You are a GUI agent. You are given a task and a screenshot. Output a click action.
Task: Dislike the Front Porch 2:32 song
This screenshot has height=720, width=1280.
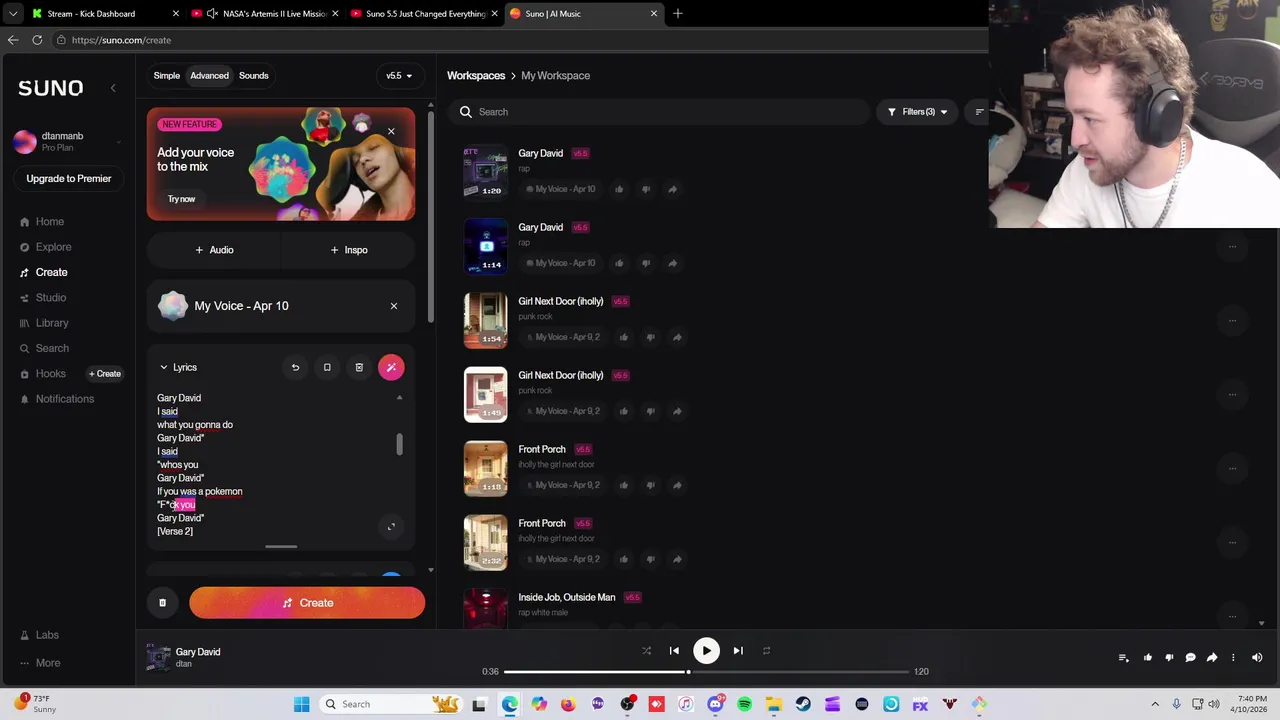(x=650, y=559)
